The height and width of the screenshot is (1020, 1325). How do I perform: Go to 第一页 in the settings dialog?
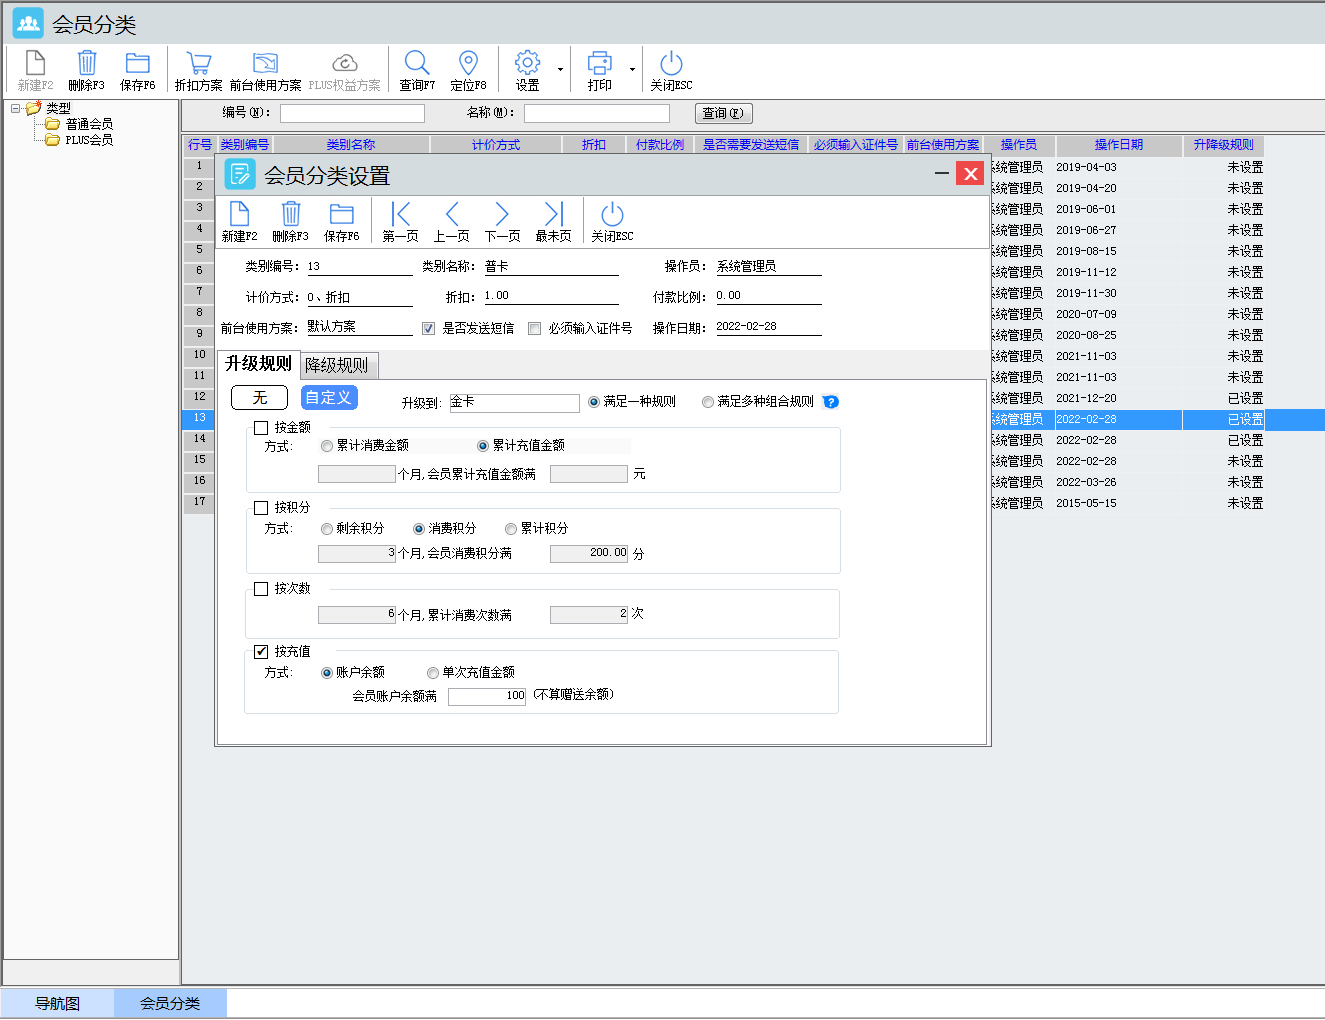point(400,215)
